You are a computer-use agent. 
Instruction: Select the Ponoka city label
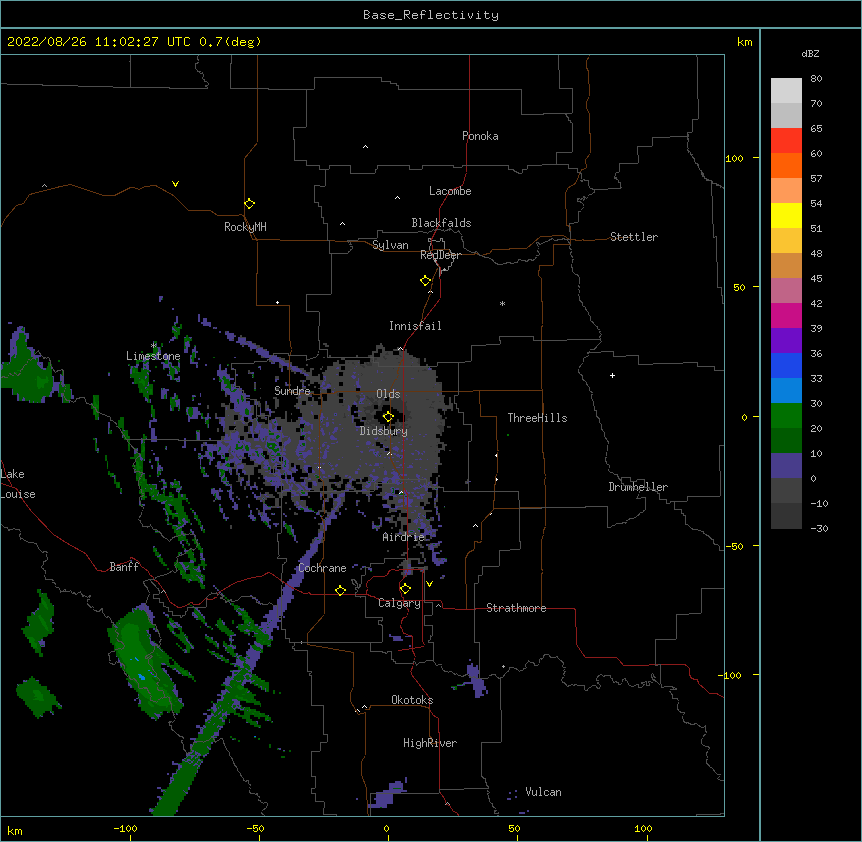point(480,136)
